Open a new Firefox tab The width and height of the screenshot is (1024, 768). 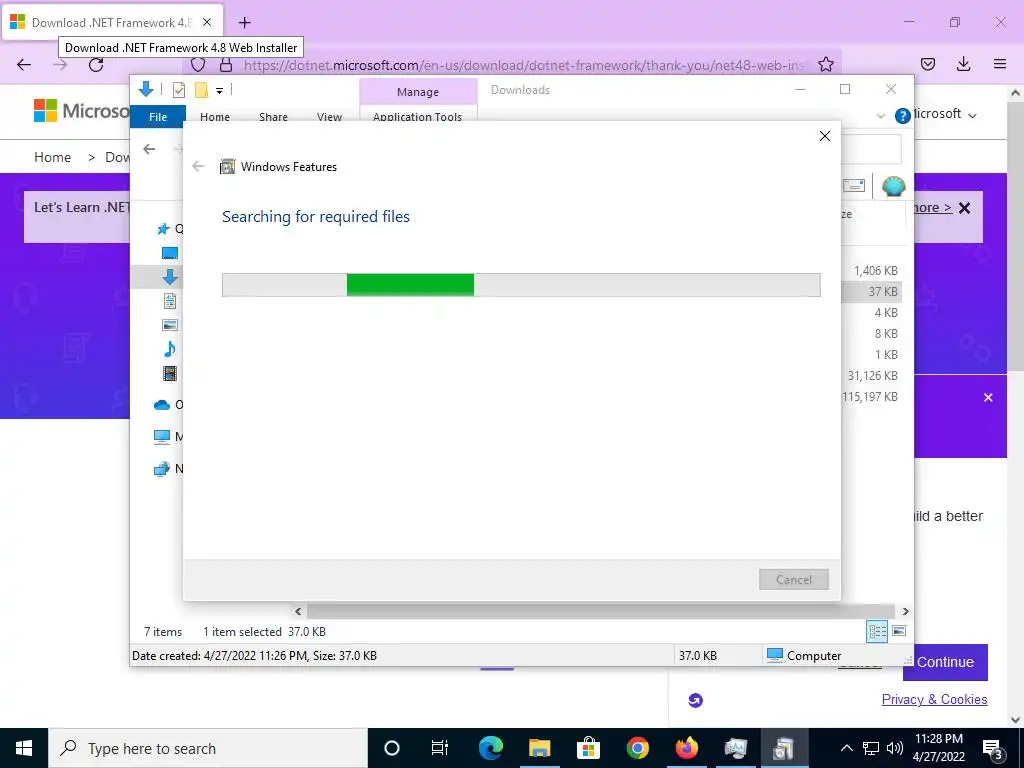245,23
